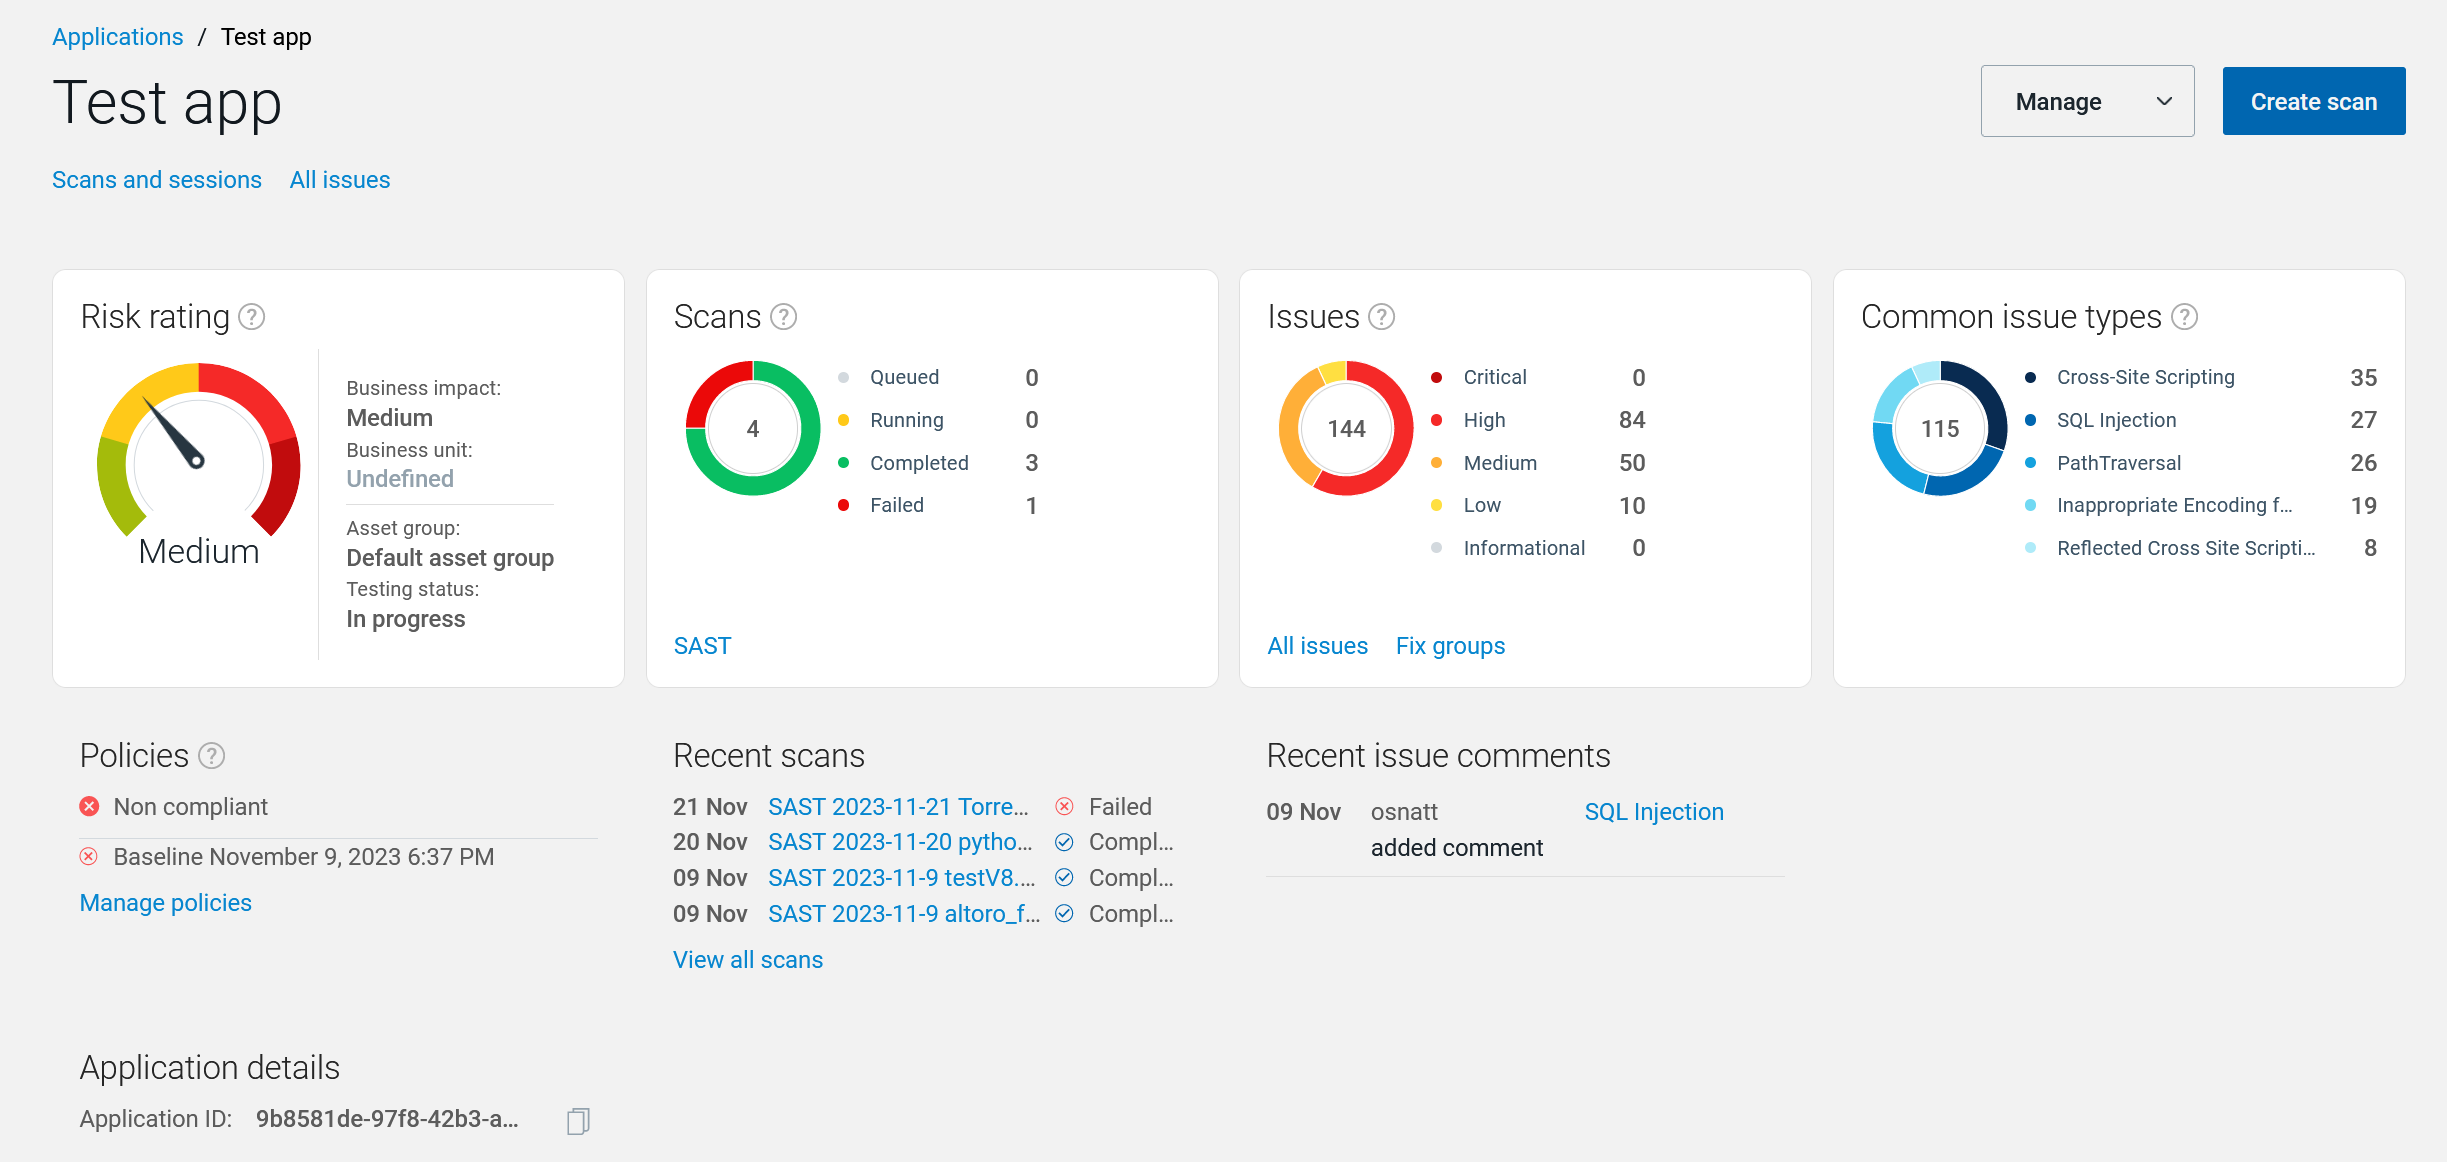This screenshot has width=2447, height=1162.
Task: Click the Policies help icon
Action: [x=211, y=756]
